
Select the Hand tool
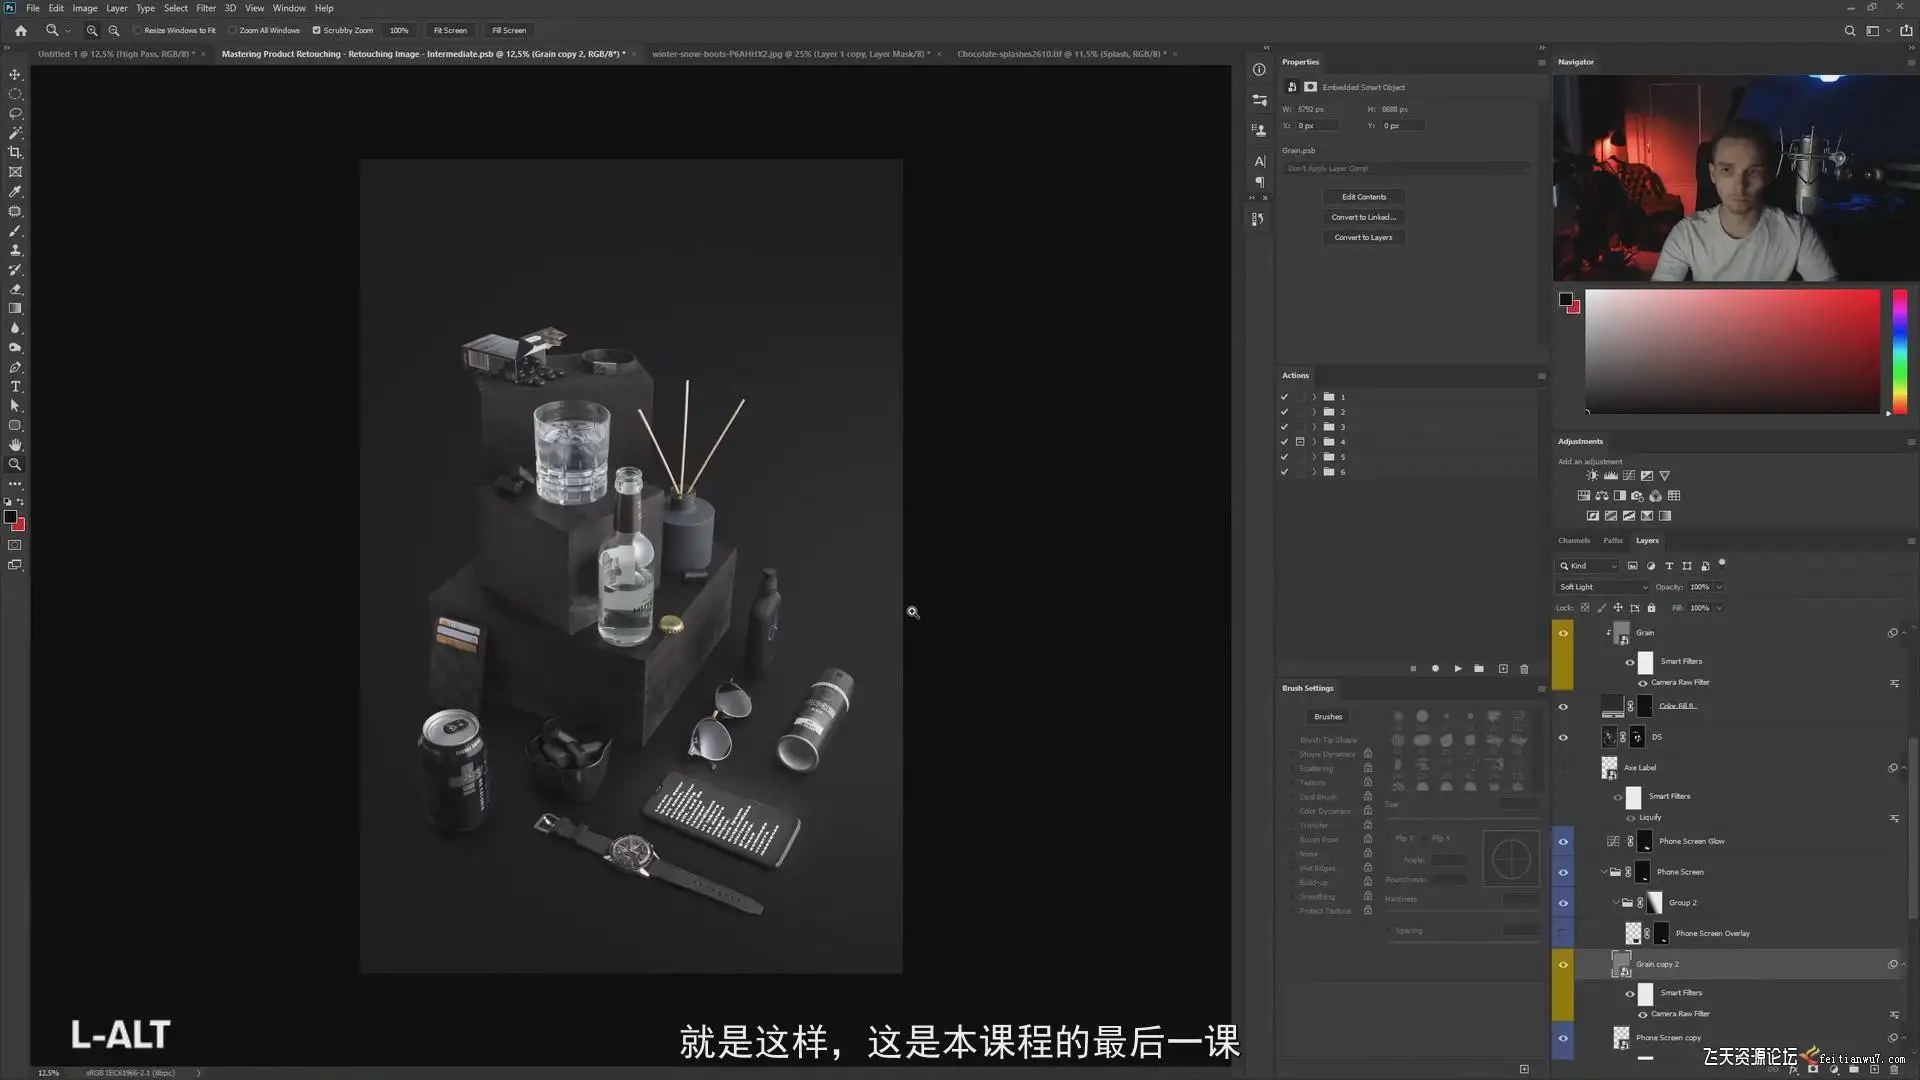[x=15, y=445]
